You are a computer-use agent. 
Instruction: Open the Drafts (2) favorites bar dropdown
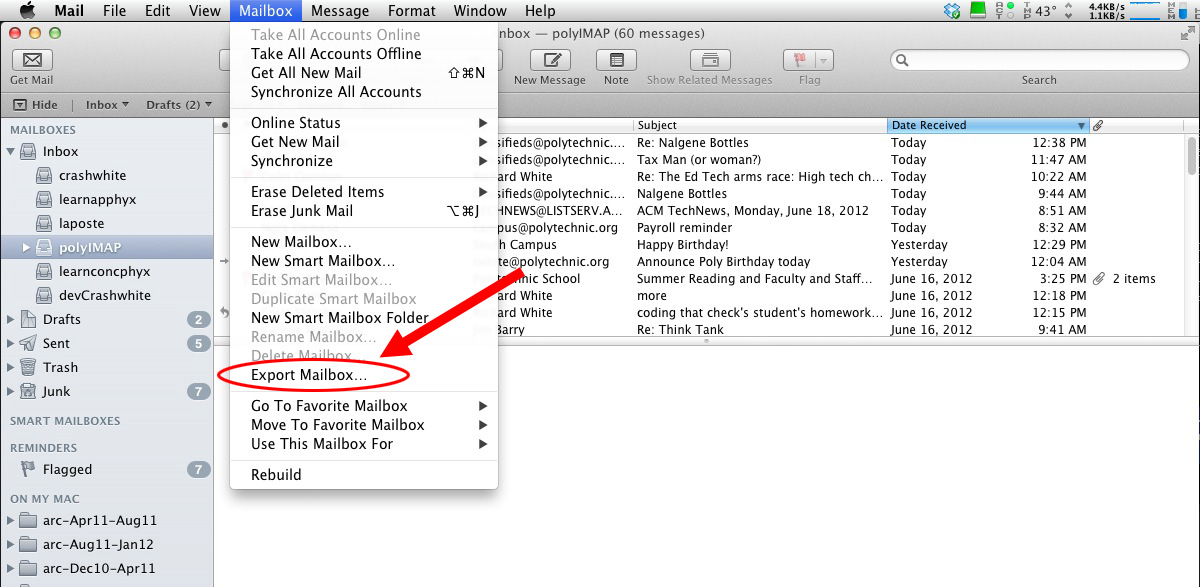pyautogui.click(x=179, y=105)
